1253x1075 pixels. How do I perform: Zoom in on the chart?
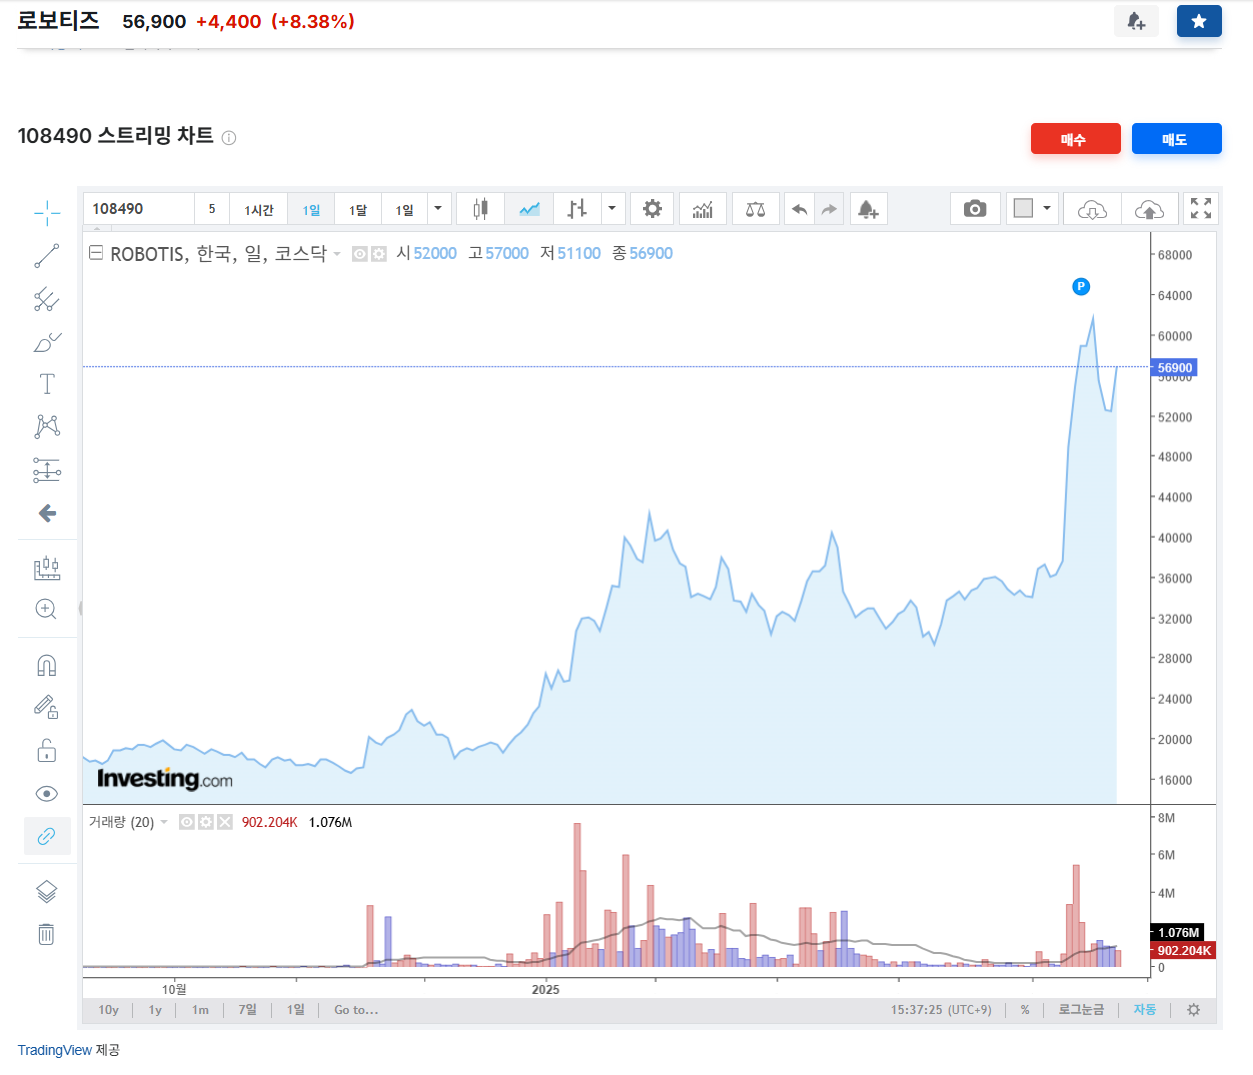pyautogui.click(x=47, y=608)
